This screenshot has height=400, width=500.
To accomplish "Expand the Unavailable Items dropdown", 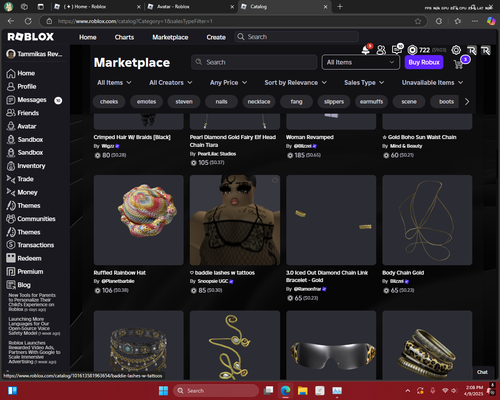I will tap(432, 83).
